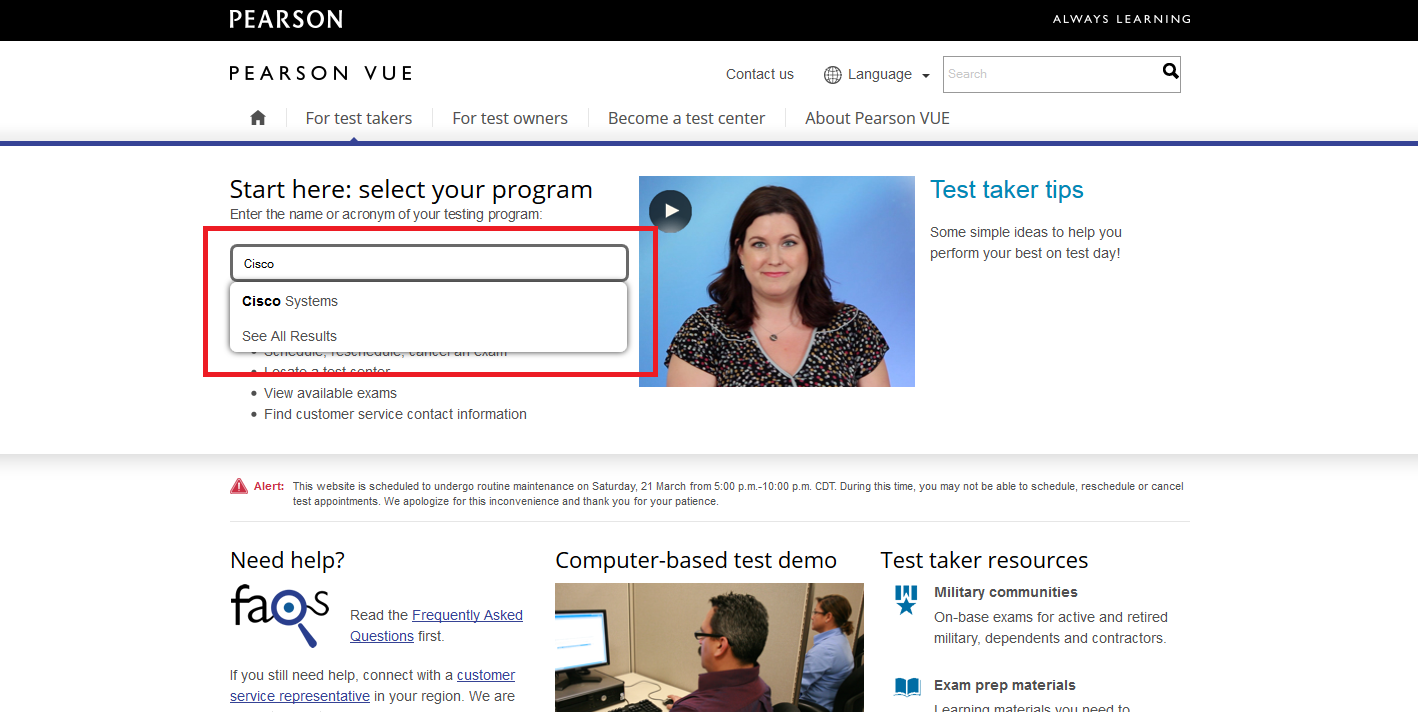Open the Frequently Asked Questions link
Image resolution: width=1418 pixels, height=712 pixels.
point(436,626)
